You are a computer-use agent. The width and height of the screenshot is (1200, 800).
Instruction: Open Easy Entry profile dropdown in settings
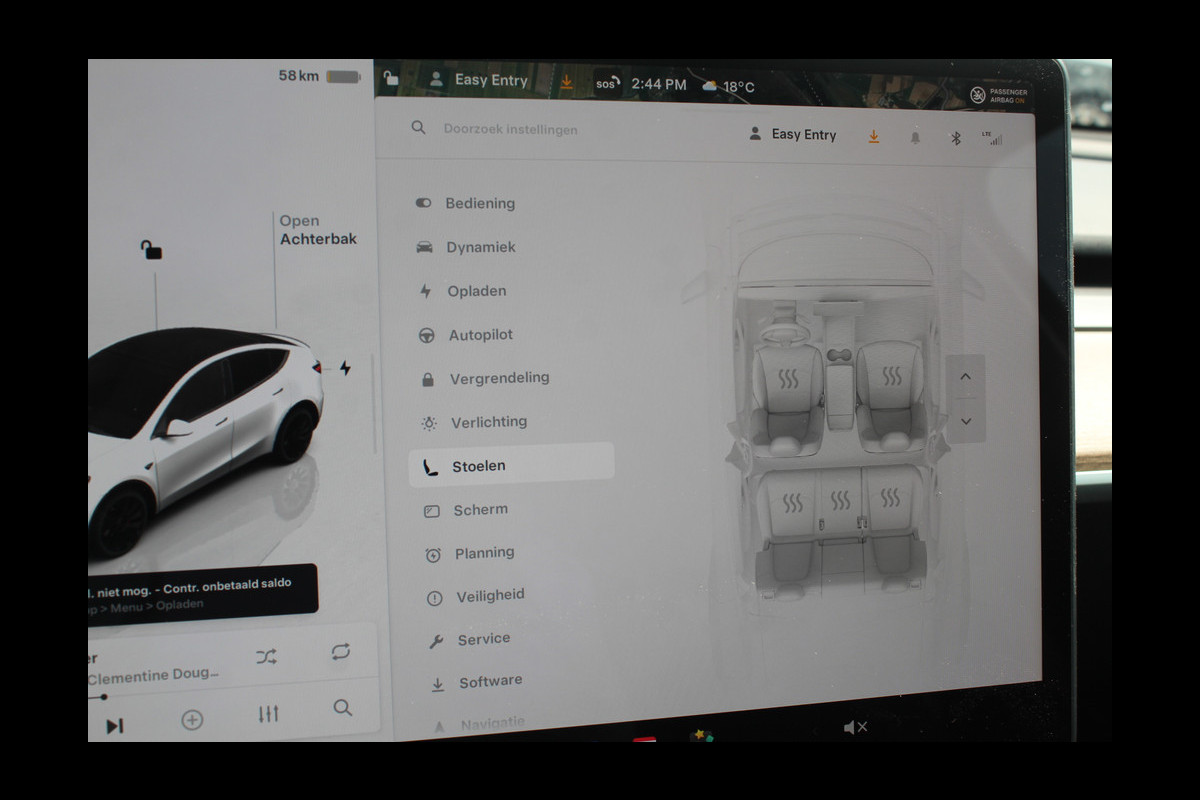(793, 134)
